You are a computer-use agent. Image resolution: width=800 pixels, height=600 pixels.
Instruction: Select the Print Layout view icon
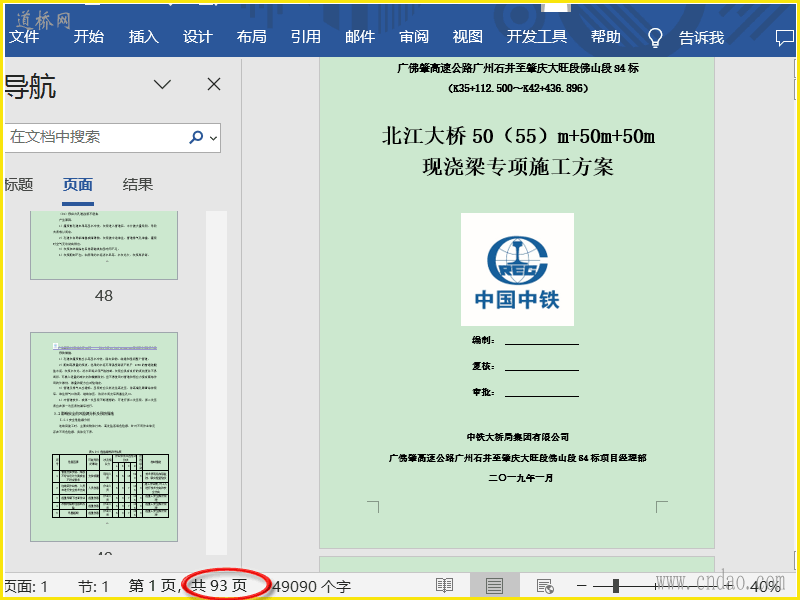pyautogui.click(x=494, y=586)
